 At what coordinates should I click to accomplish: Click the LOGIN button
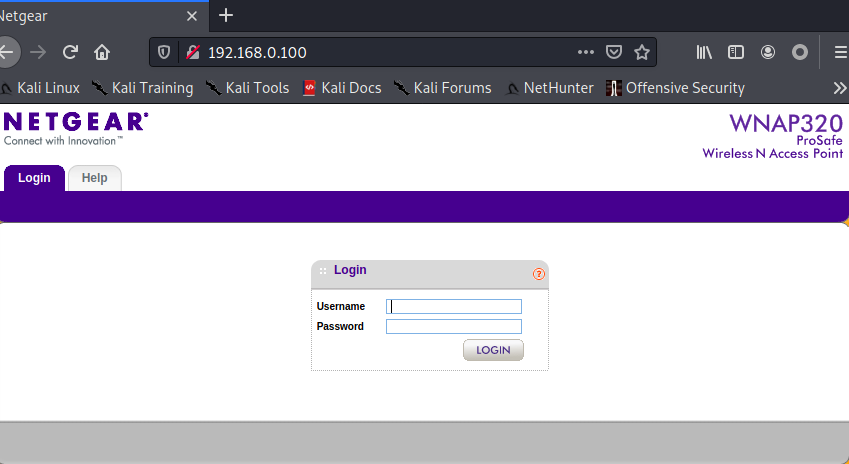pos(493,350)
